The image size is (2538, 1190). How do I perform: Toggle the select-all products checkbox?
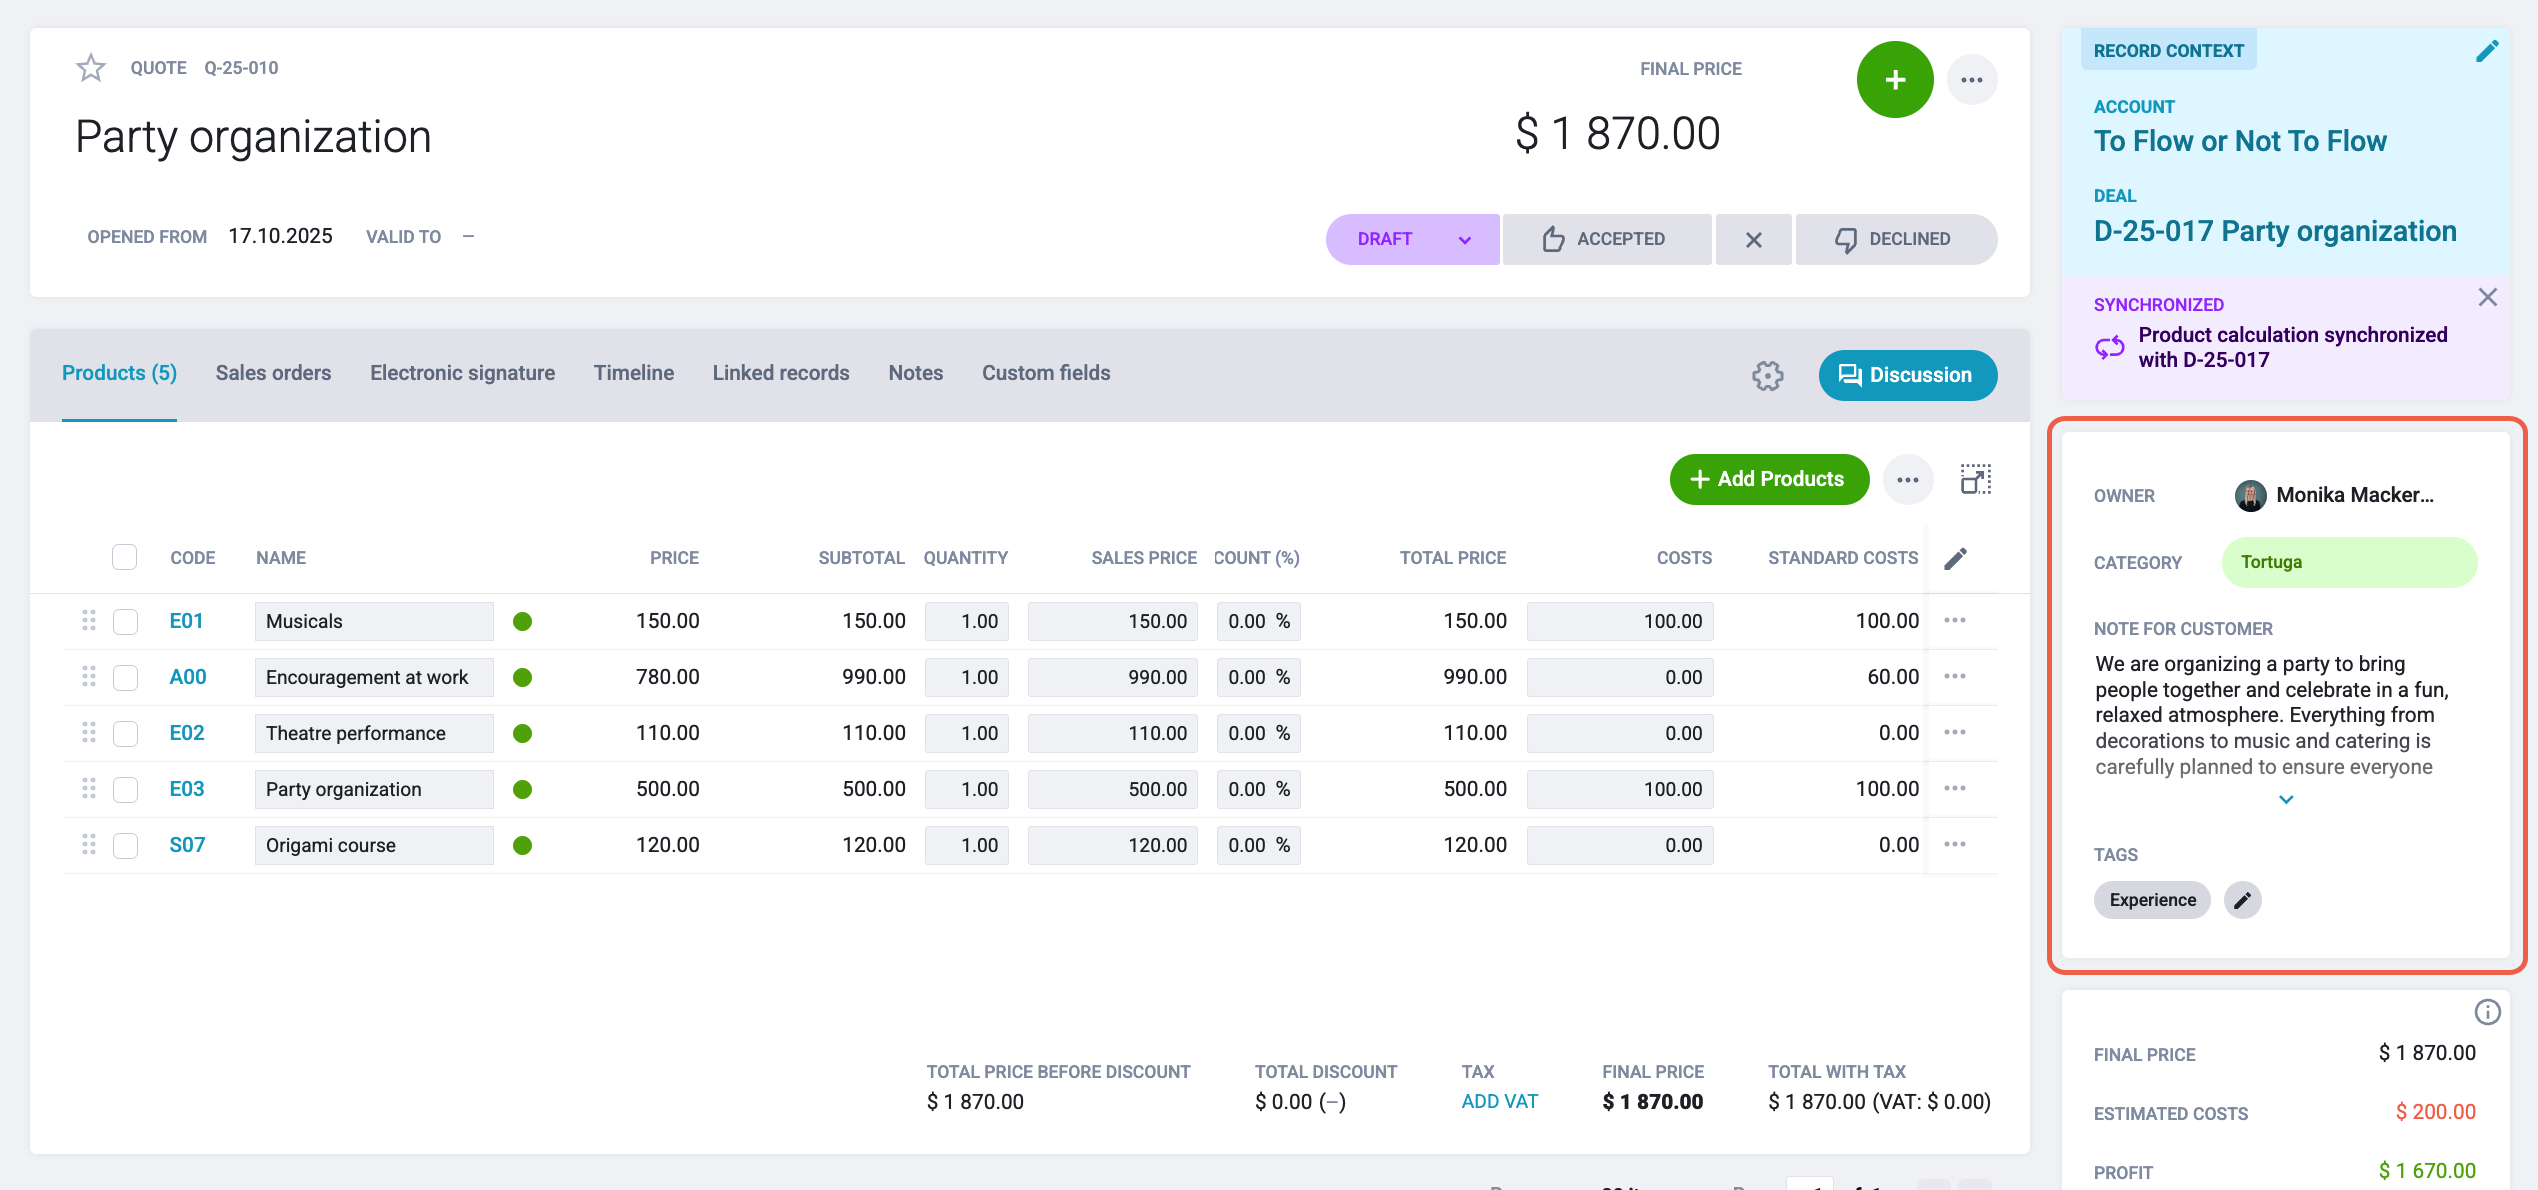click(124, 557)
